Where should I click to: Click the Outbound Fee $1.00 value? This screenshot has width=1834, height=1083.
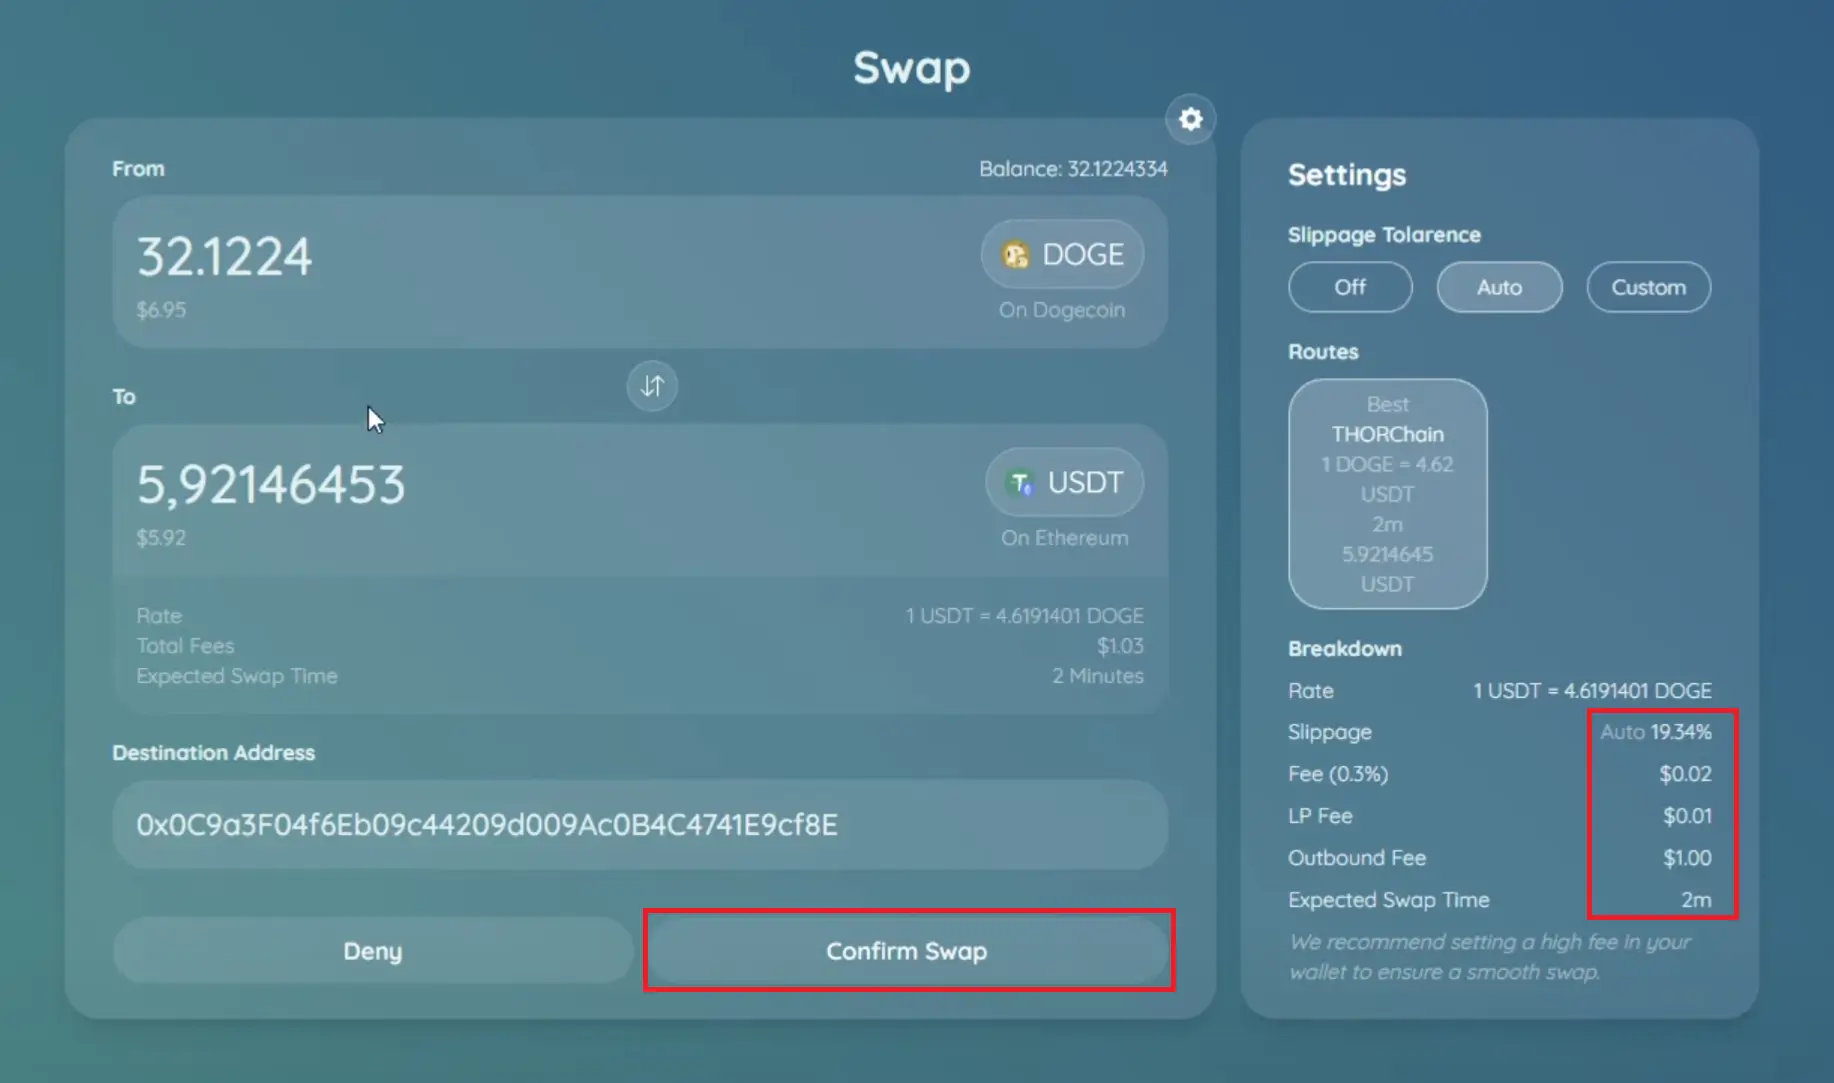(1686, 858)
